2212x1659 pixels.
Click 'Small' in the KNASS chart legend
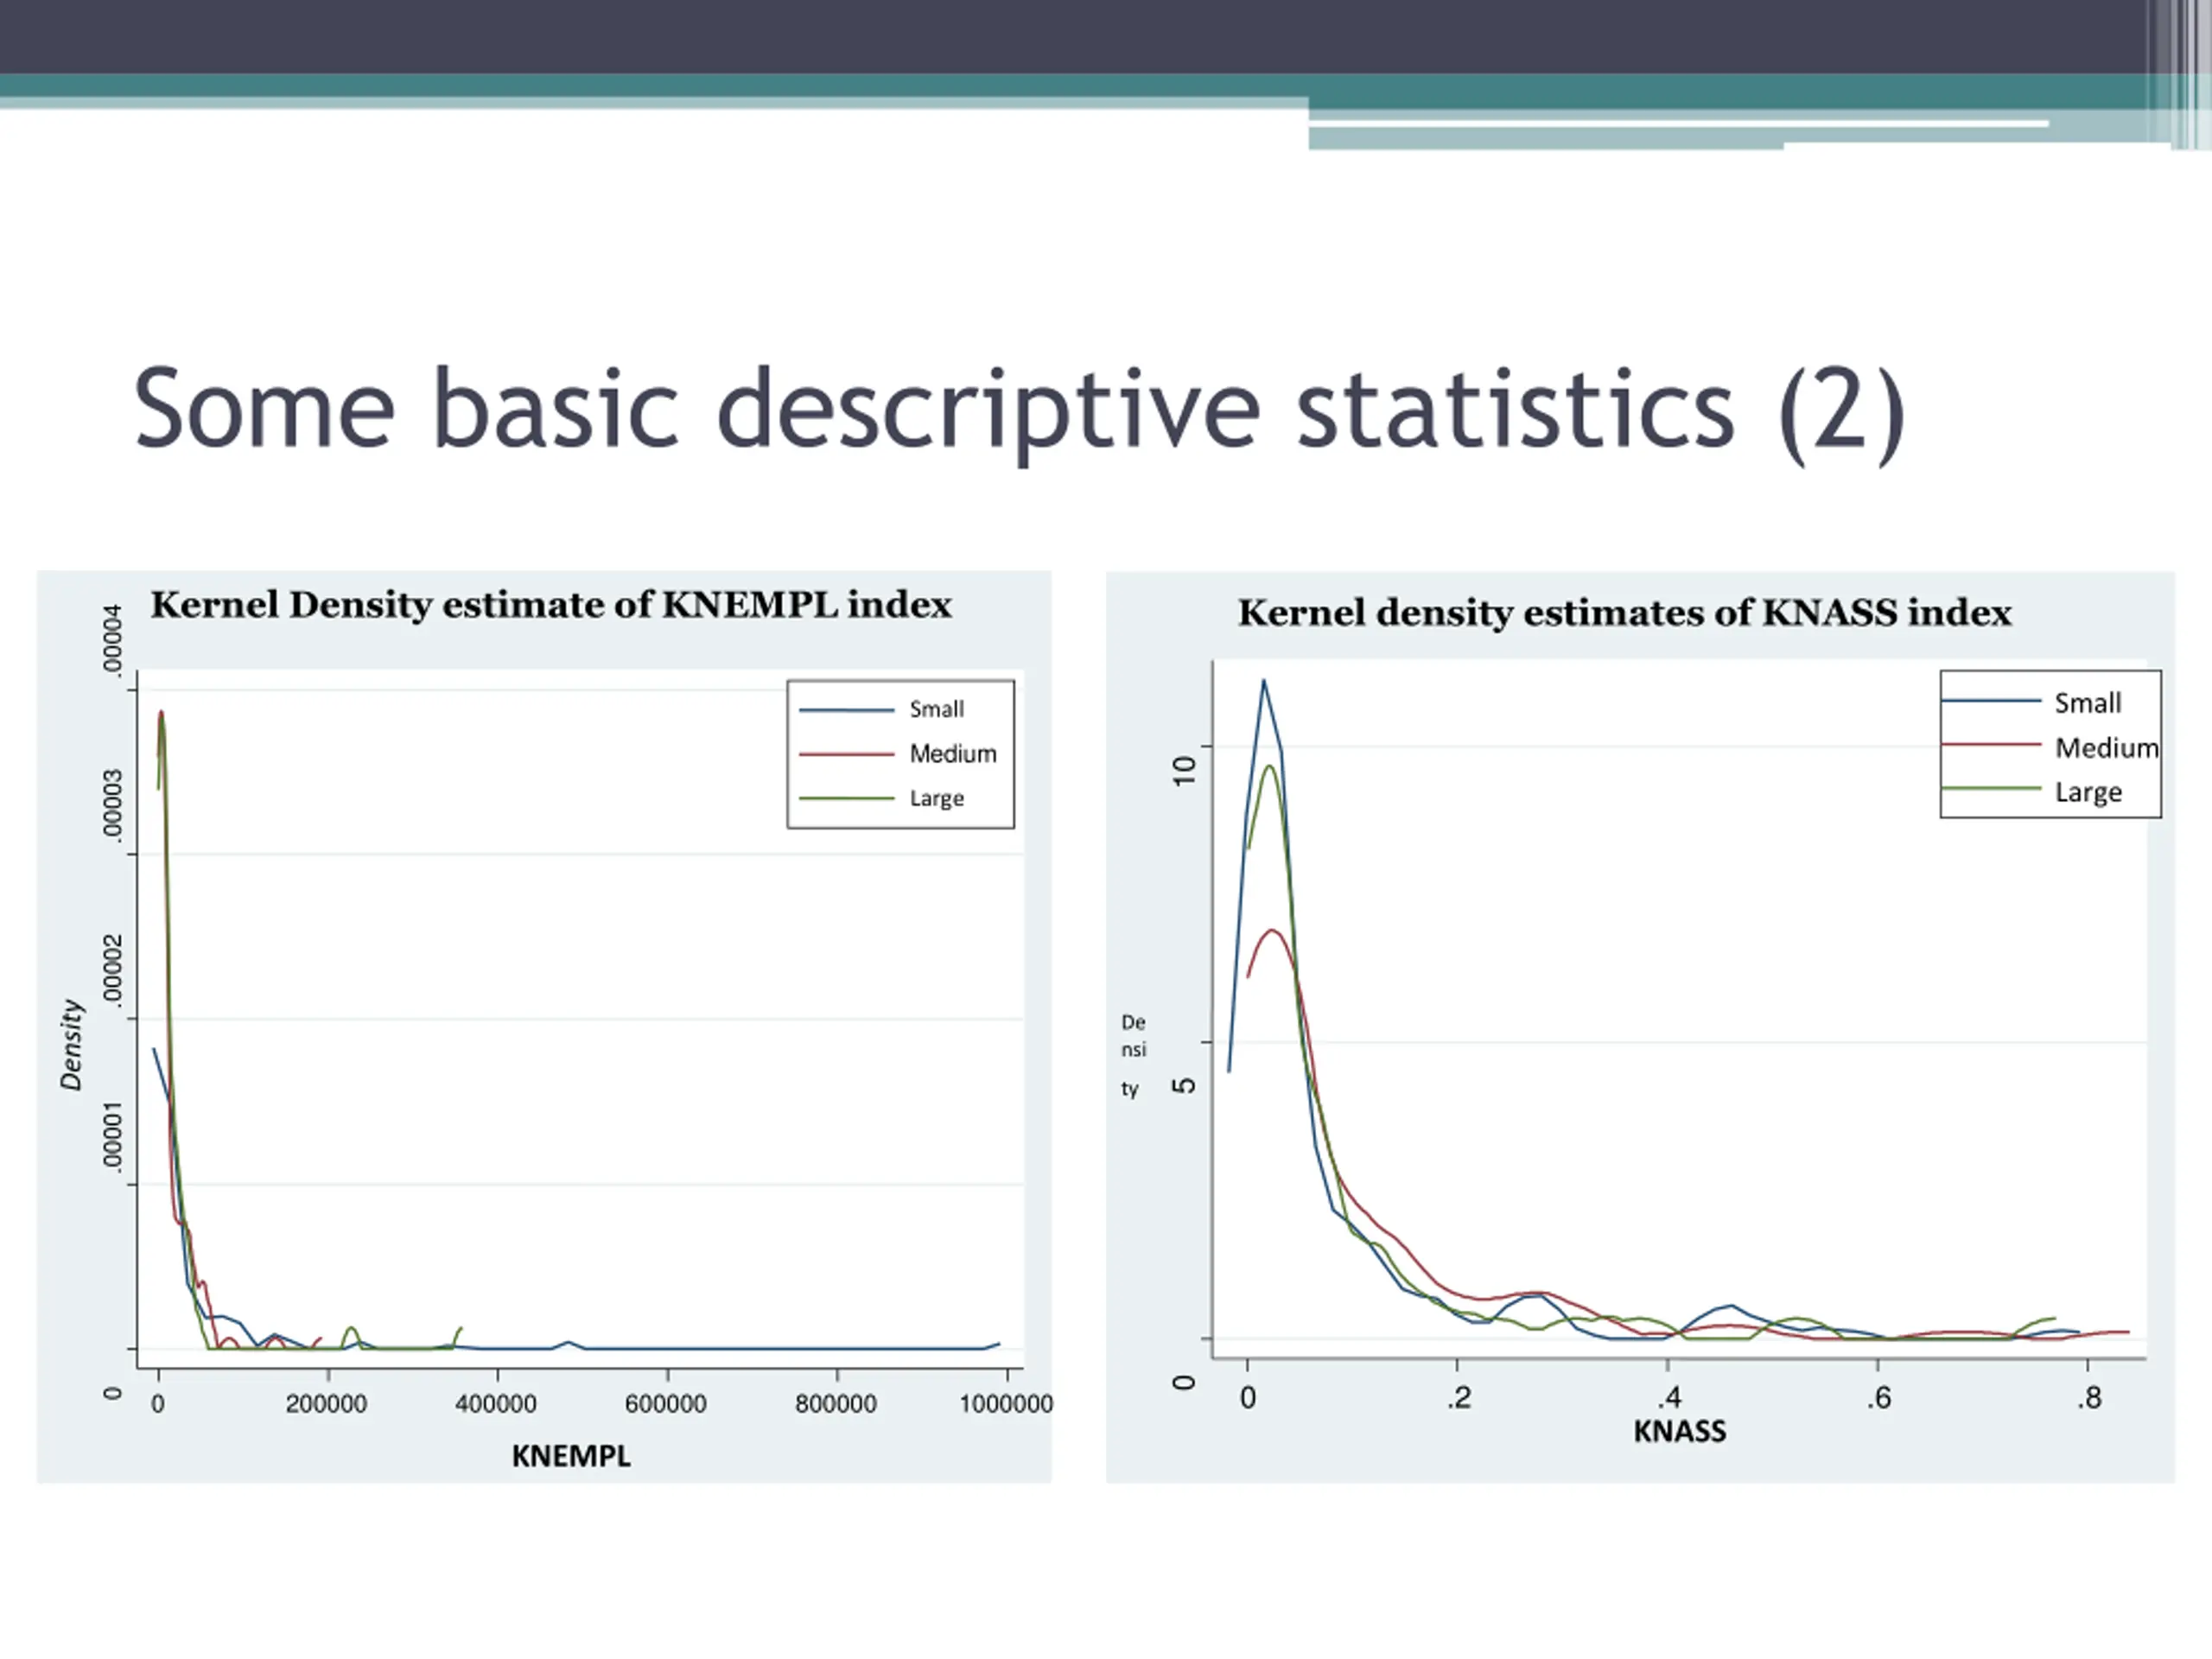pyautogui.click(x=2088, y=703)
